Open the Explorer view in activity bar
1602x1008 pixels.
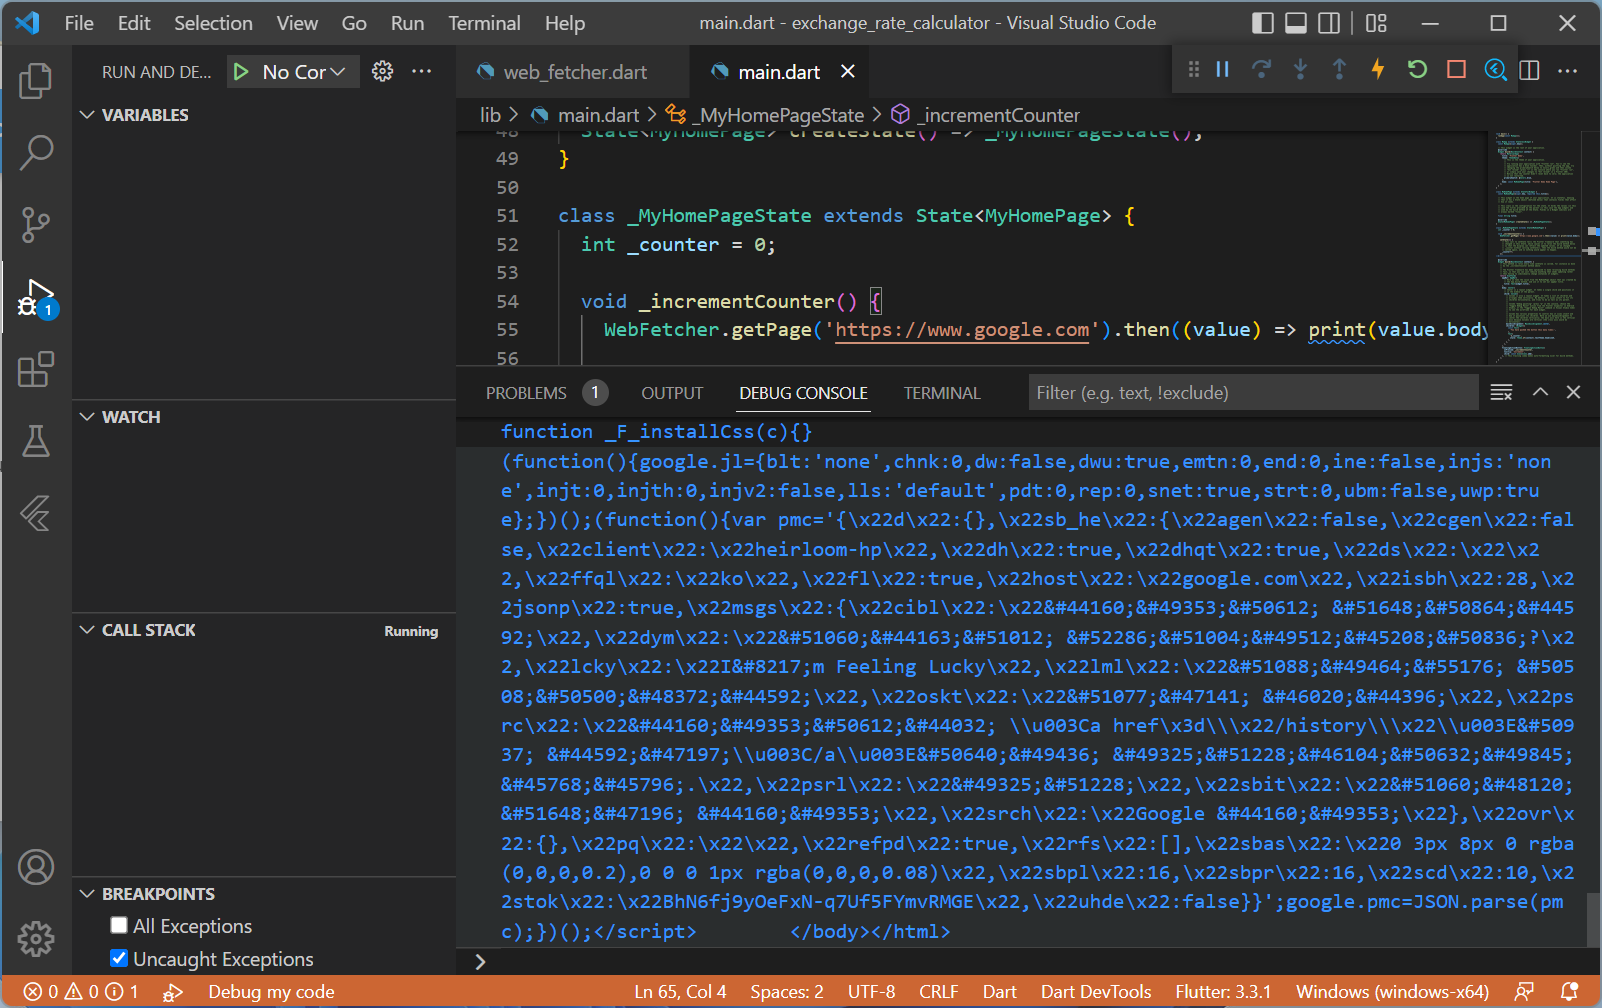(36, 81)
